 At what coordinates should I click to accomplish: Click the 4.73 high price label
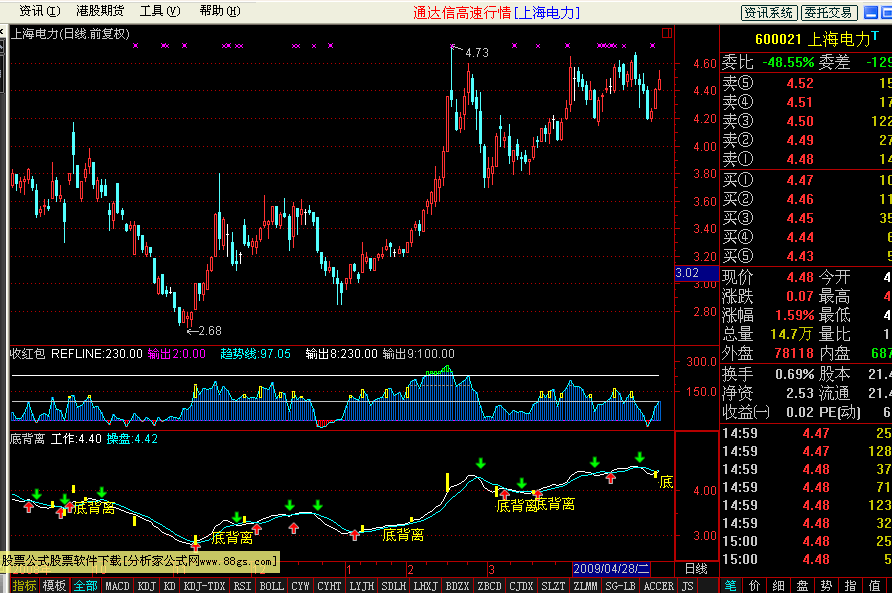coord(477,53)
